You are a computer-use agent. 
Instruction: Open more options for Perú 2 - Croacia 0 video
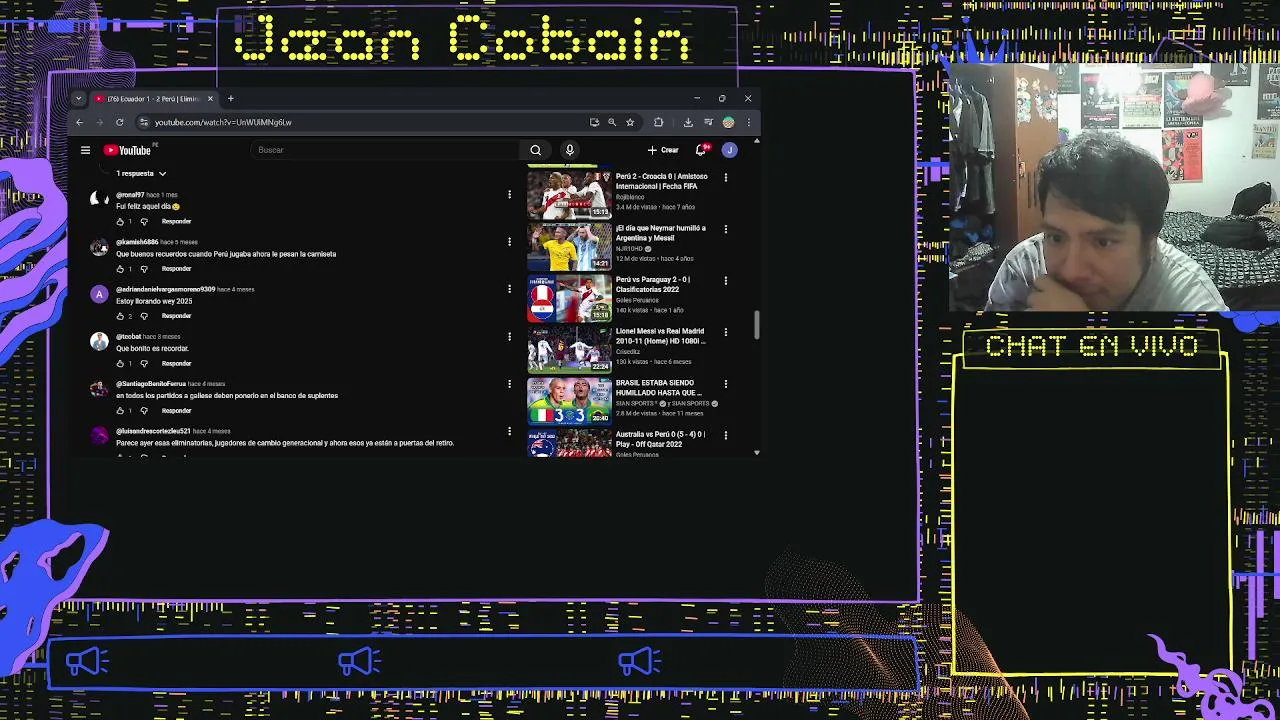(725, 177)
